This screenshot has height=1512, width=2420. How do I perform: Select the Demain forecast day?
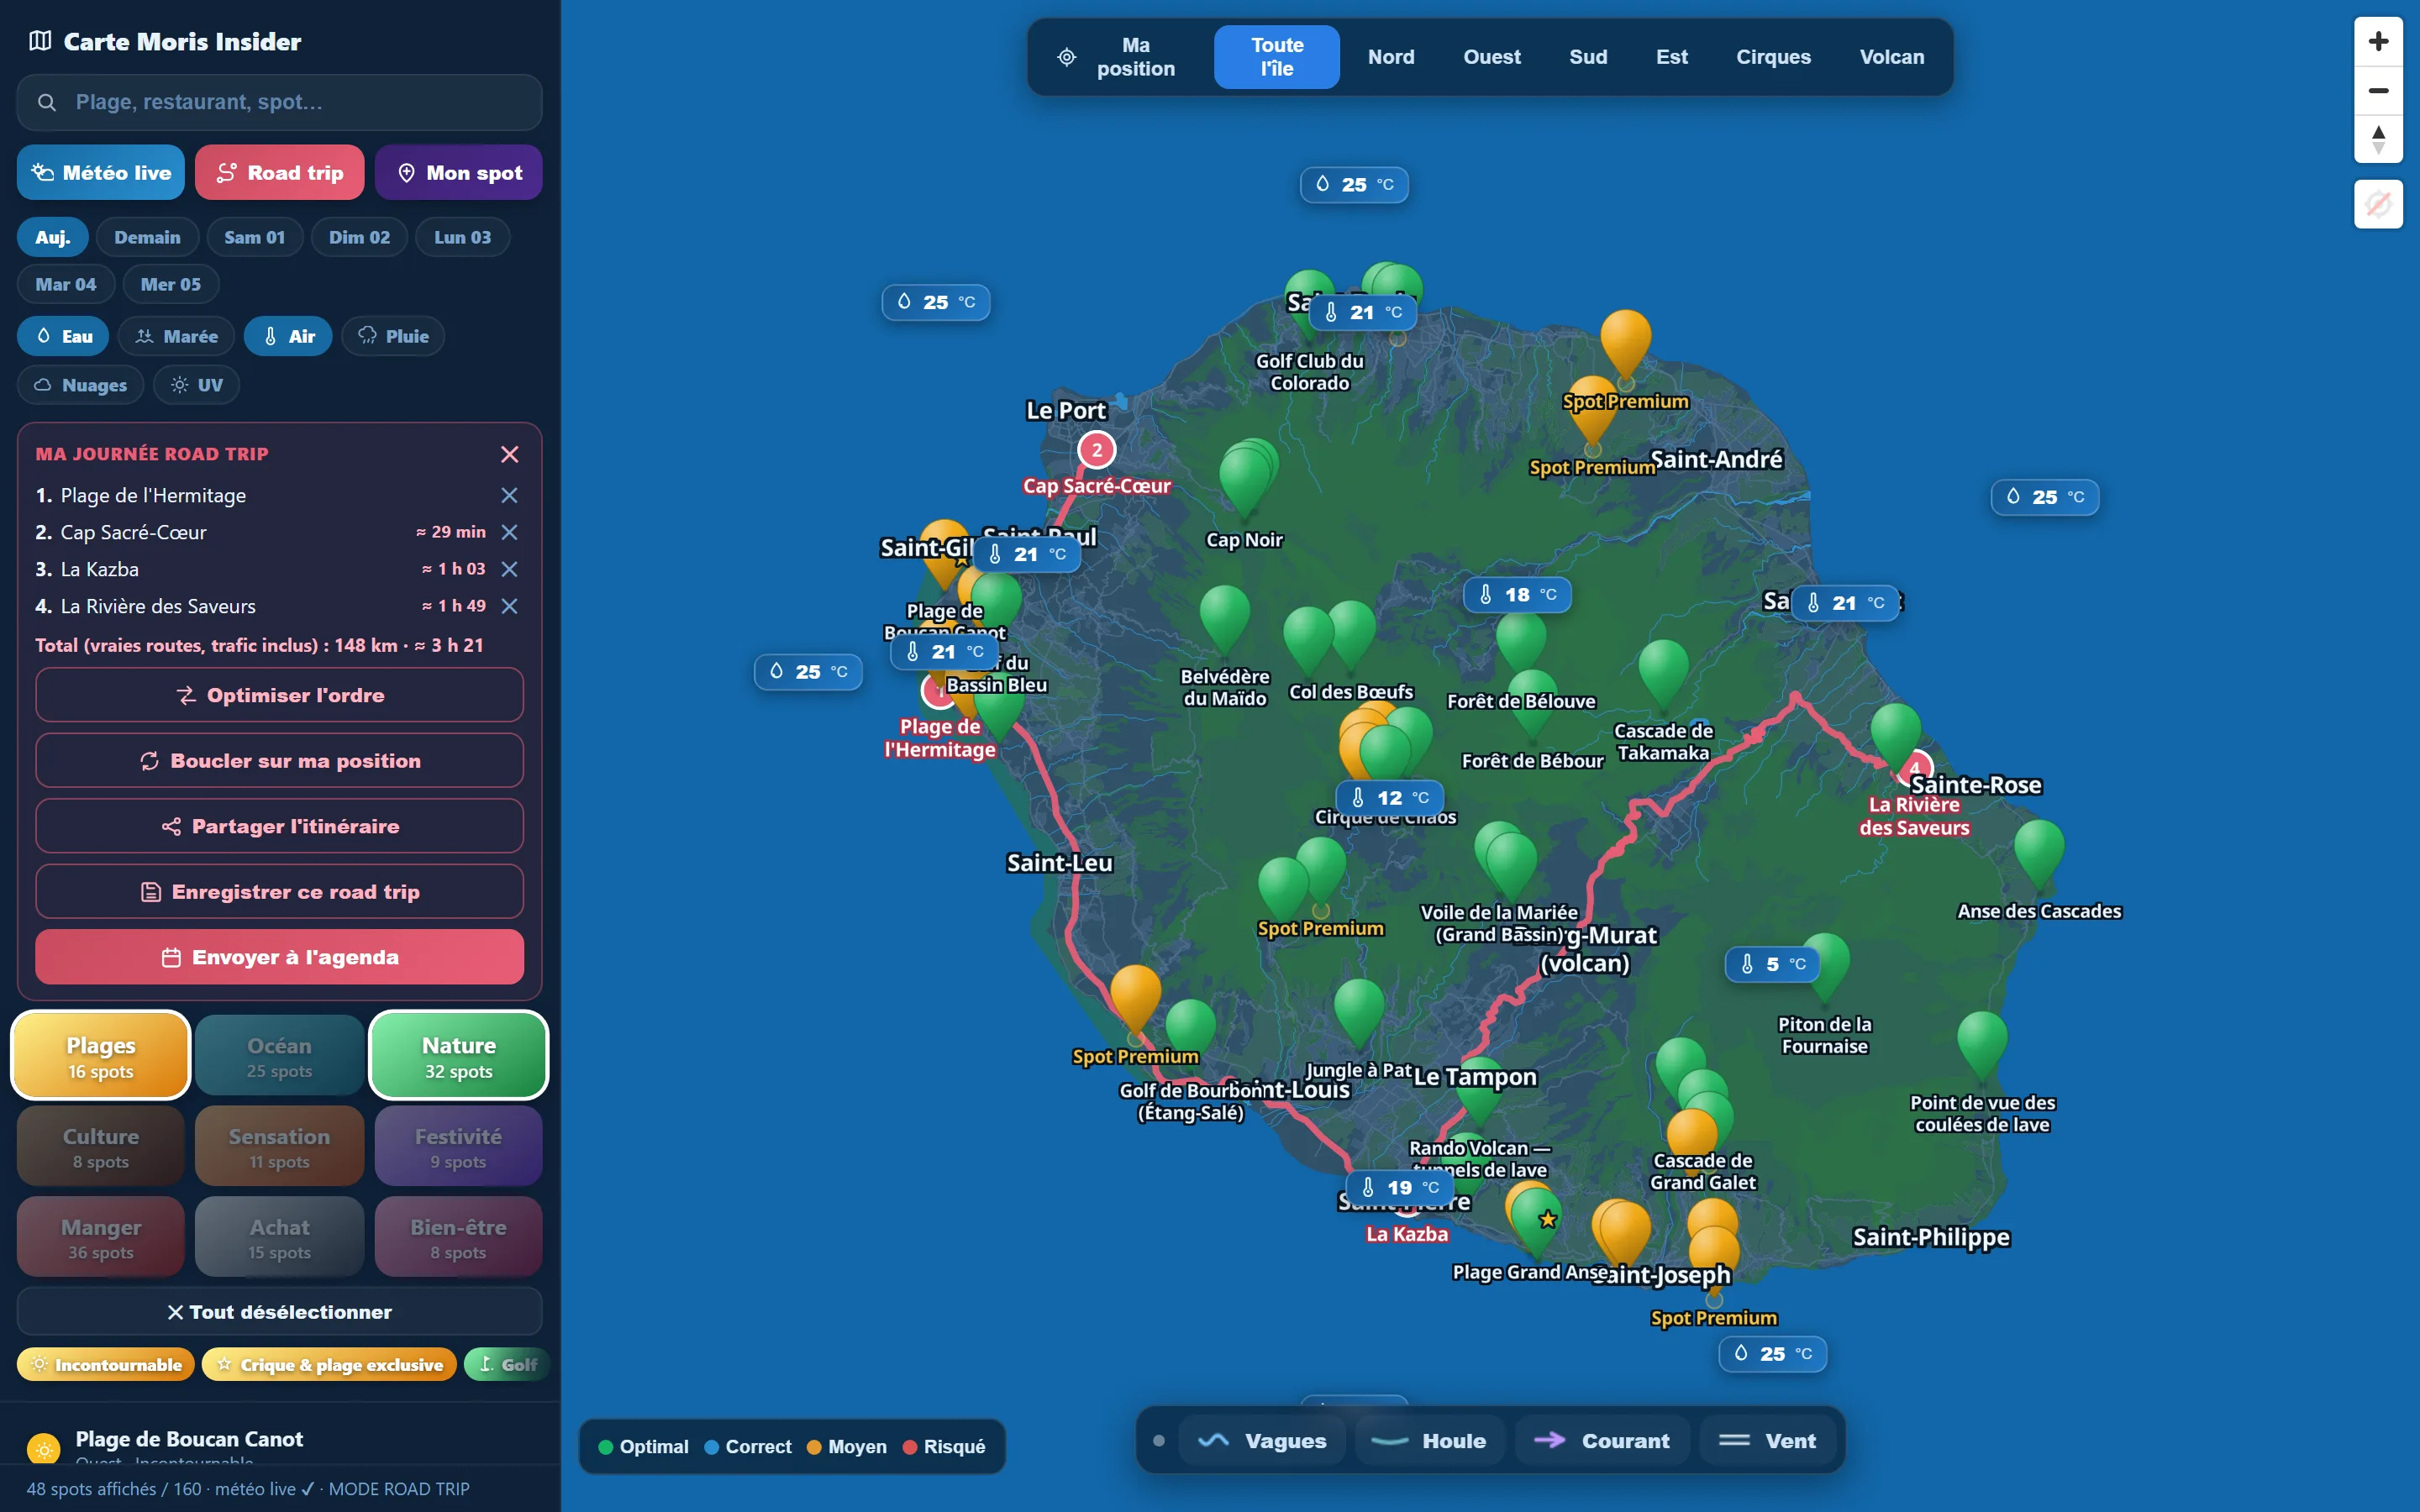pyautogui.click(x=147, y=237)
